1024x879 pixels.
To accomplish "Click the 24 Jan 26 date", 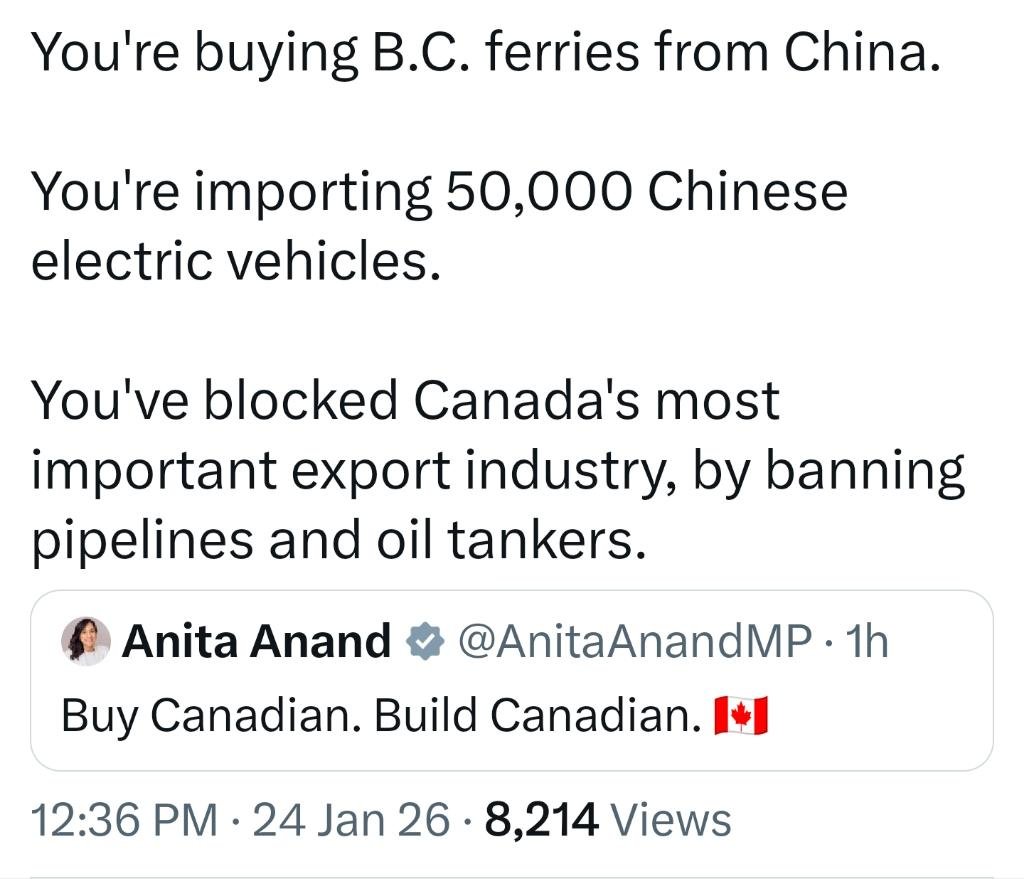I will point(352,821).
